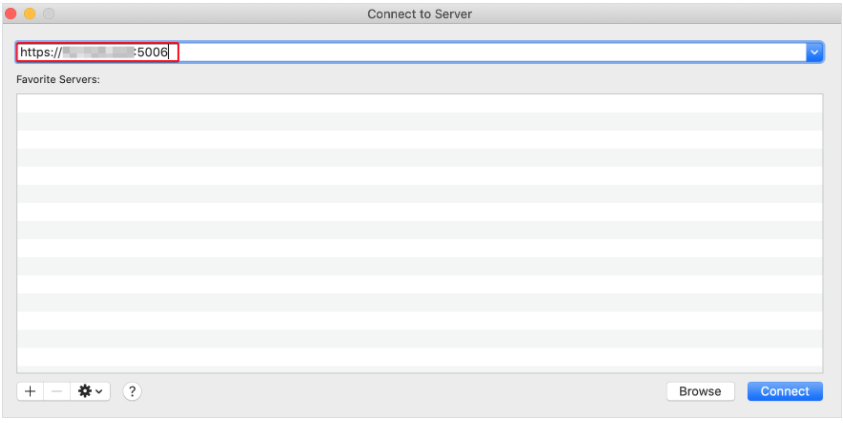843x423 pixels.
Task: Add server to favorites with plus button
Action: point(30,391)
